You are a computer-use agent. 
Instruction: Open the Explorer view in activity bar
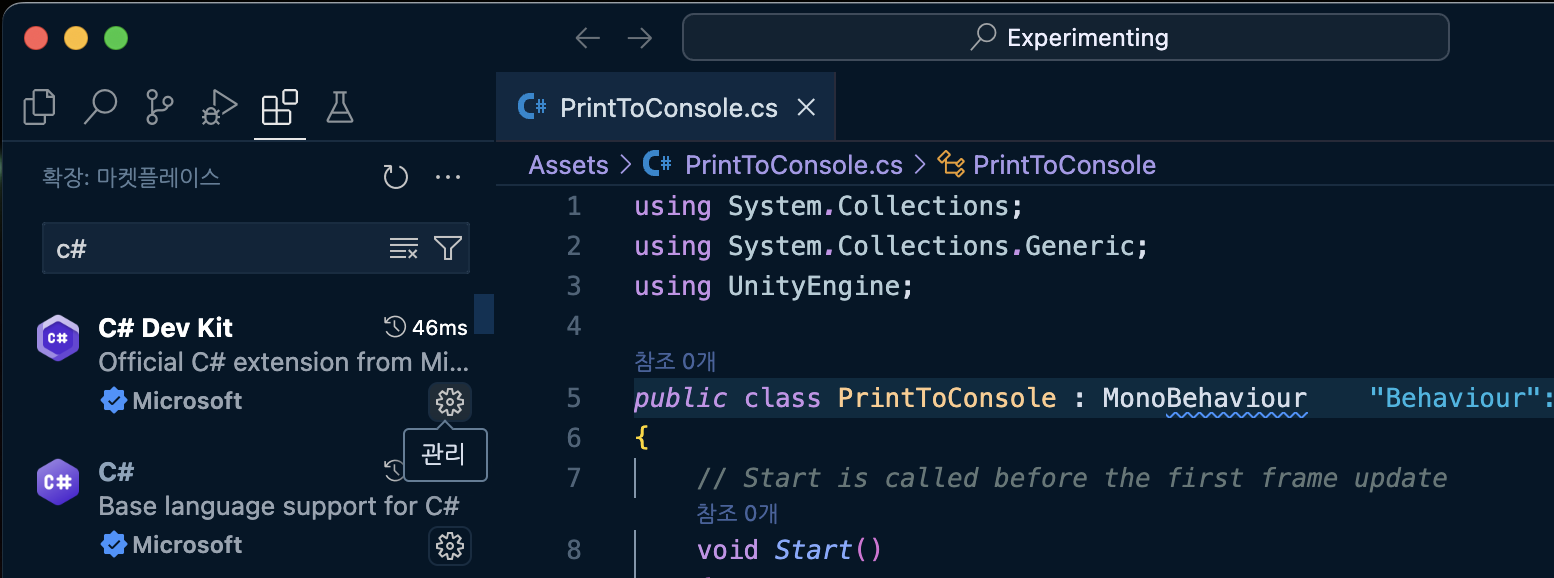(x=39, y=107)
